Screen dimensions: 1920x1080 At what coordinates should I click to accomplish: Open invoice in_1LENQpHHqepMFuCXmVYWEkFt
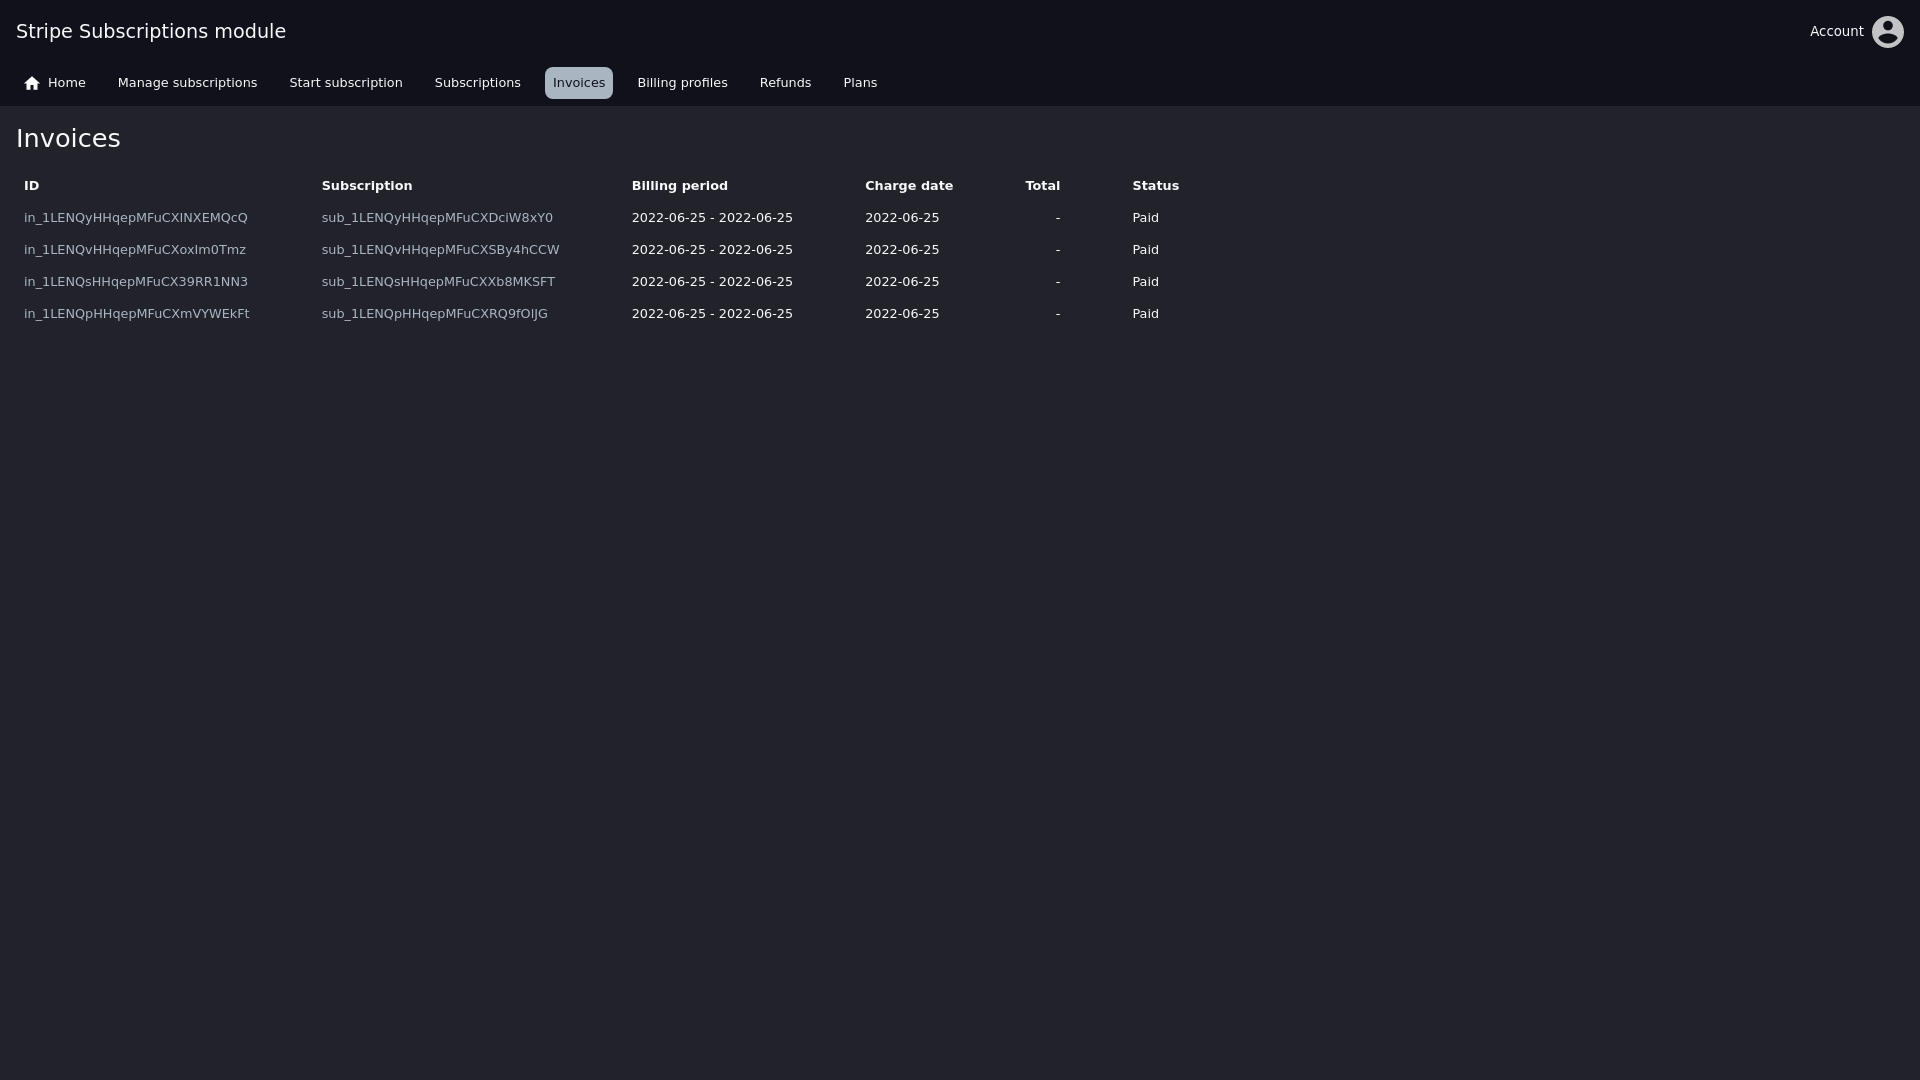[x=137, y=314]
